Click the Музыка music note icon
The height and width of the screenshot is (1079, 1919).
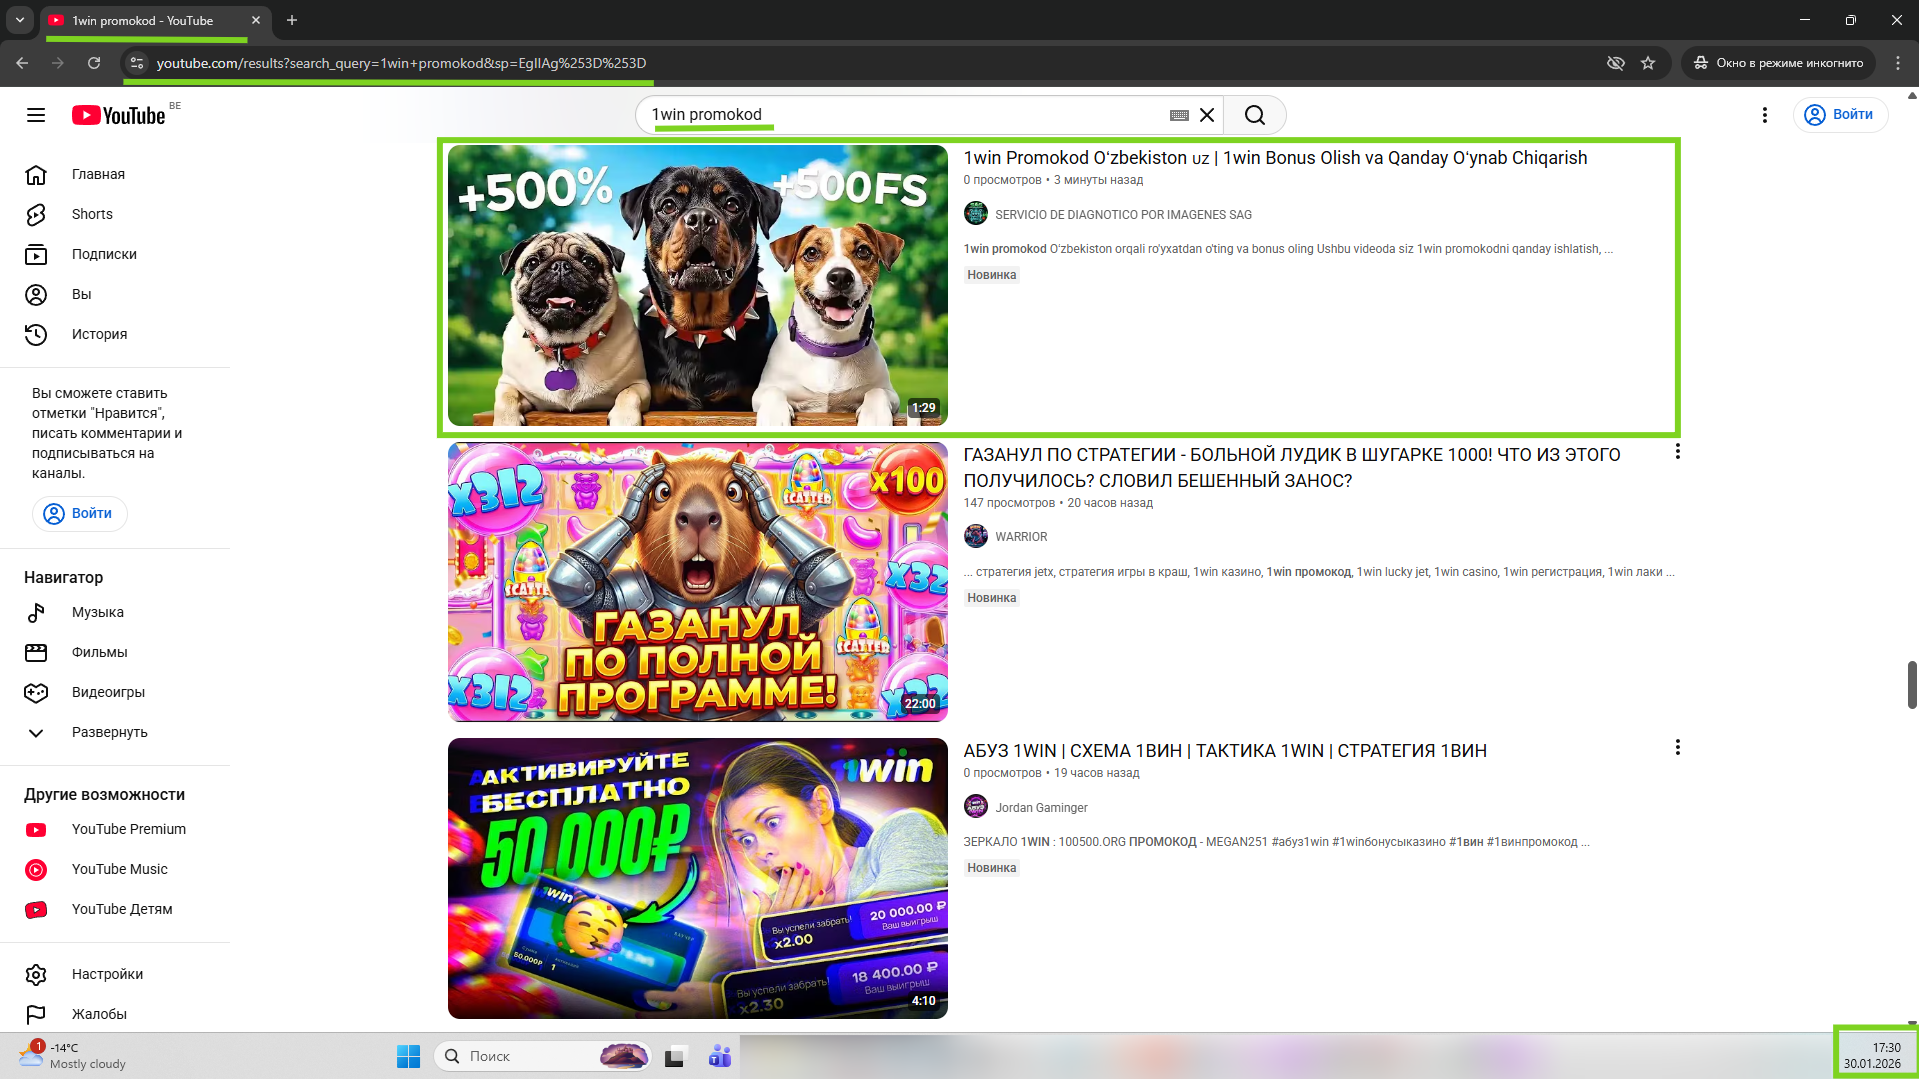pyautogui.click(x=36, y=612)
